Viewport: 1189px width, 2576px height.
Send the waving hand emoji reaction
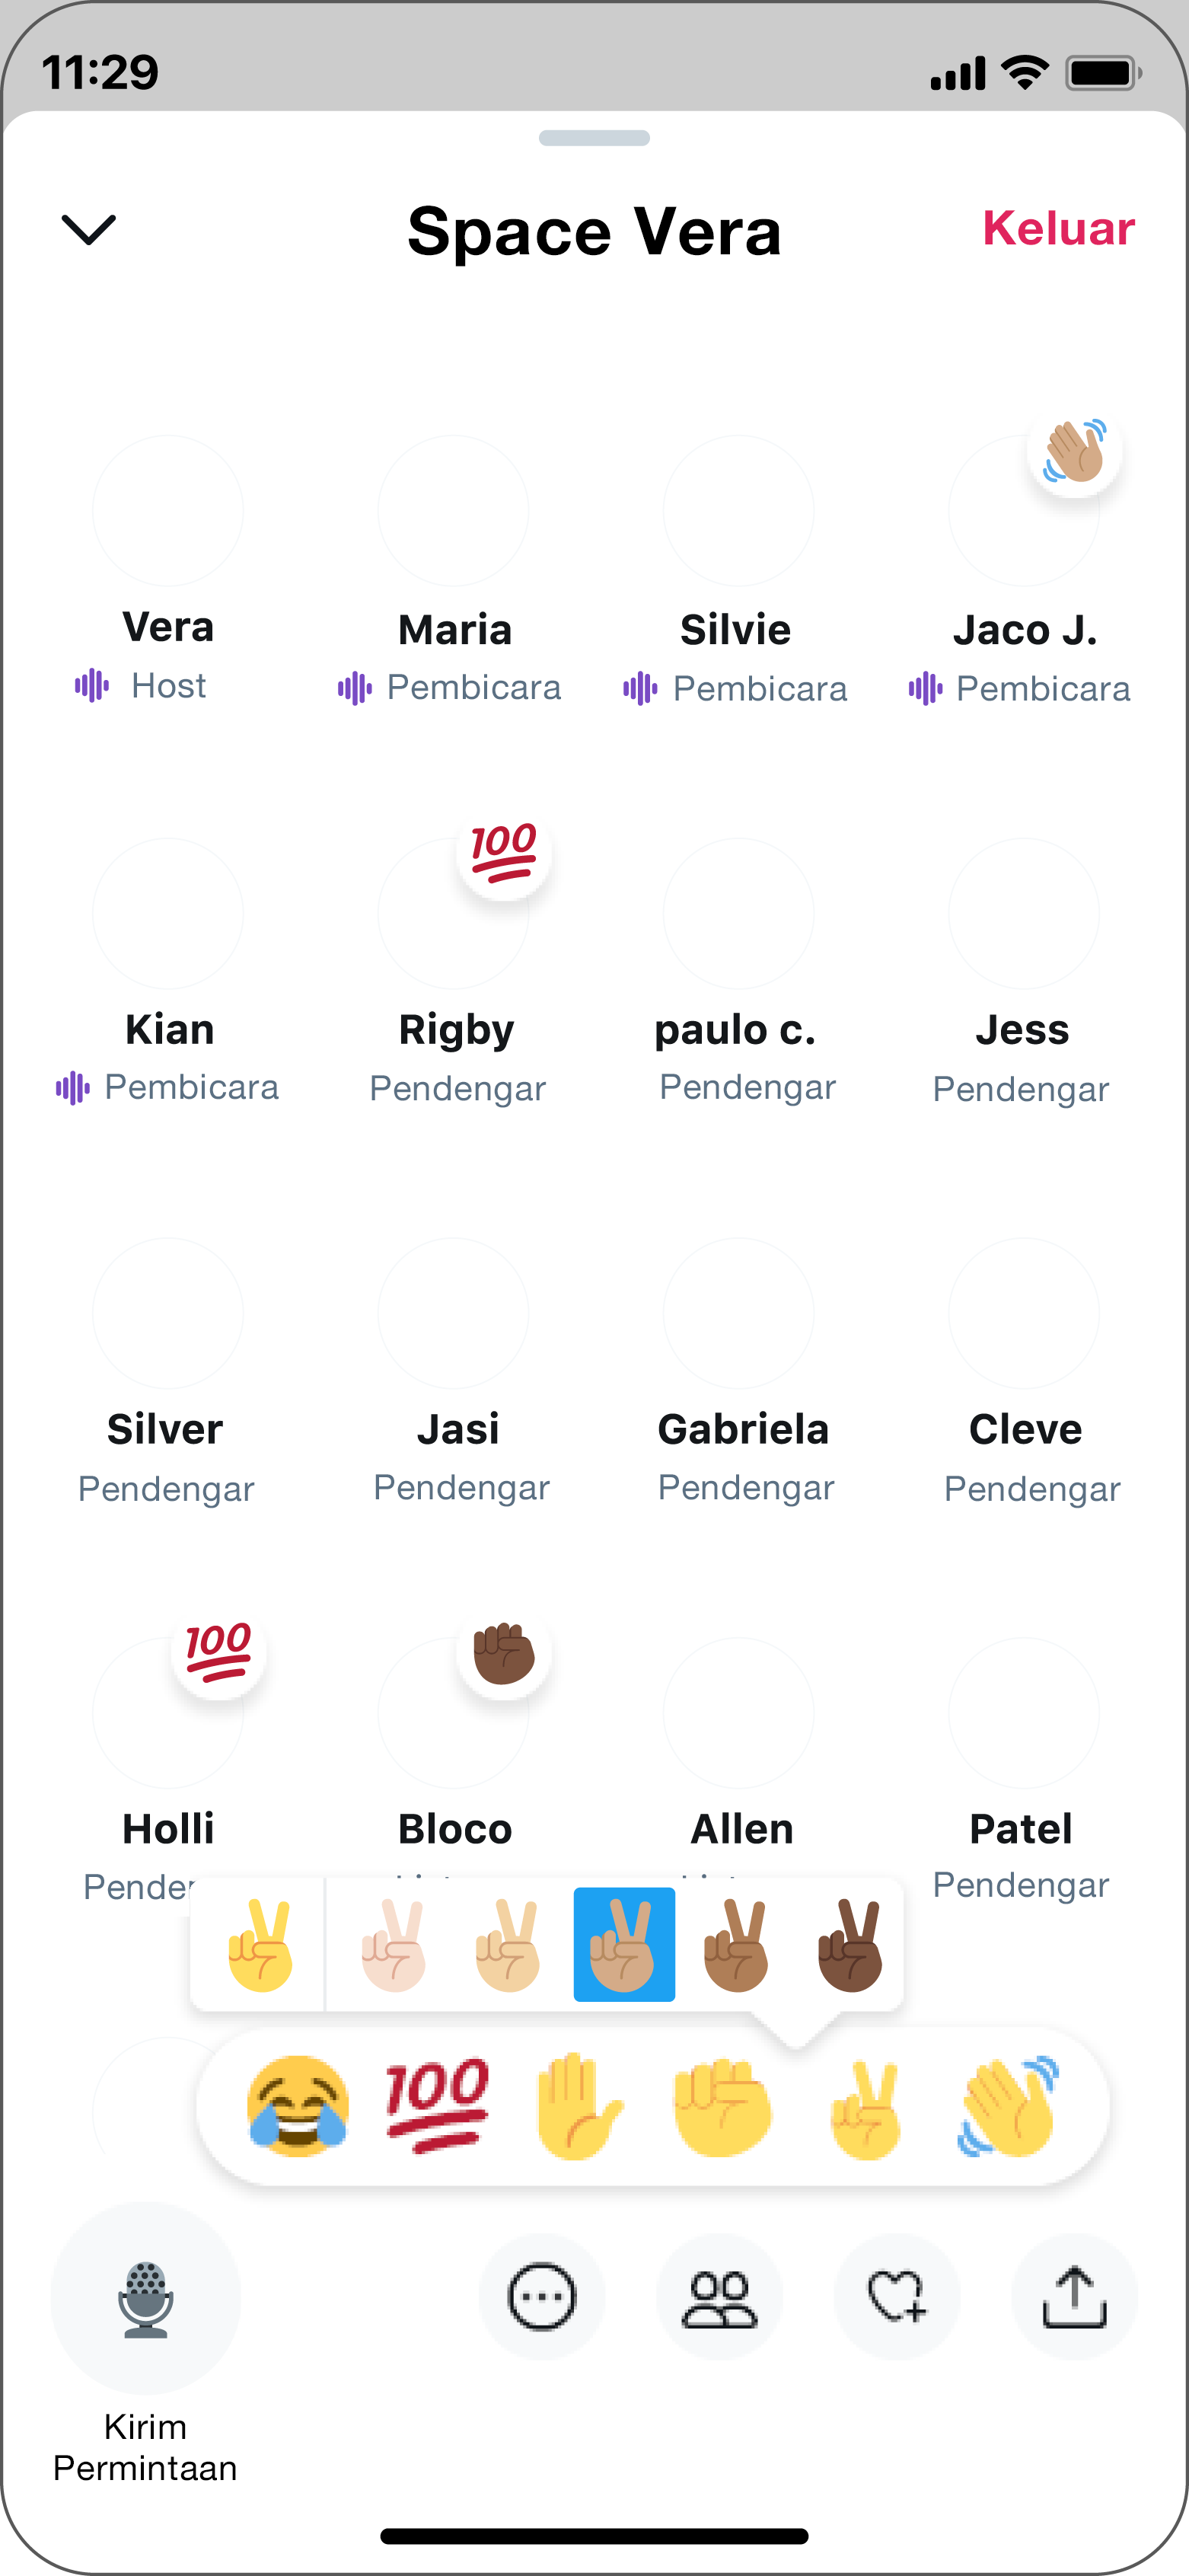click(1008, 2106)
